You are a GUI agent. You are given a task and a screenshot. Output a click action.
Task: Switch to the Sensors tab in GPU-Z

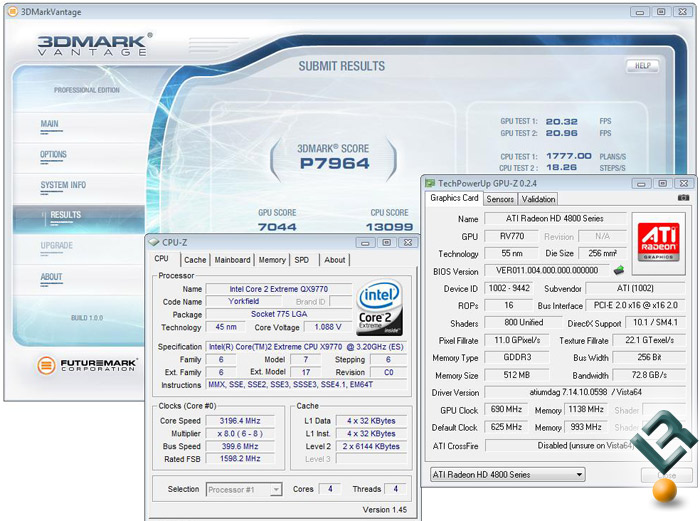point(500,199)
